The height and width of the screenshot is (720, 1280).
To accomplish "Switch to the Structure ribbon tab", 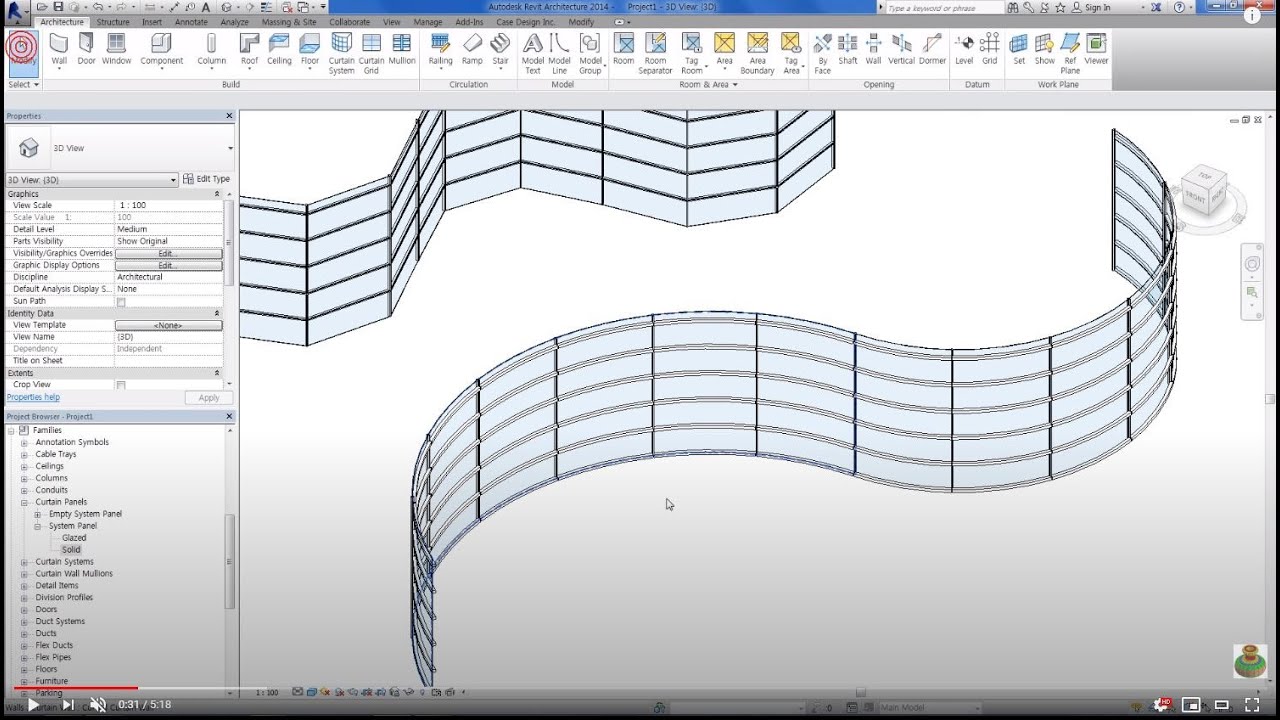I will [x=113, y=22].
